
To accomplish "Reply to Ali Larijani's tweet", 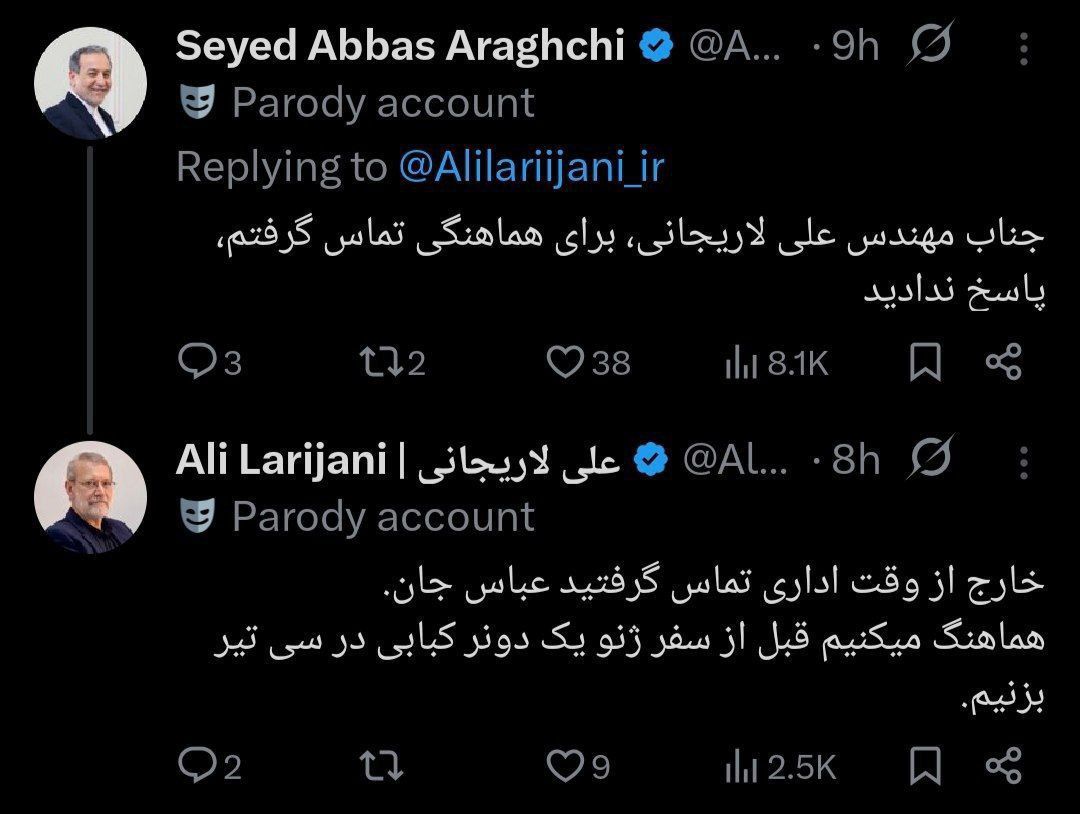I will pos(193,766).
